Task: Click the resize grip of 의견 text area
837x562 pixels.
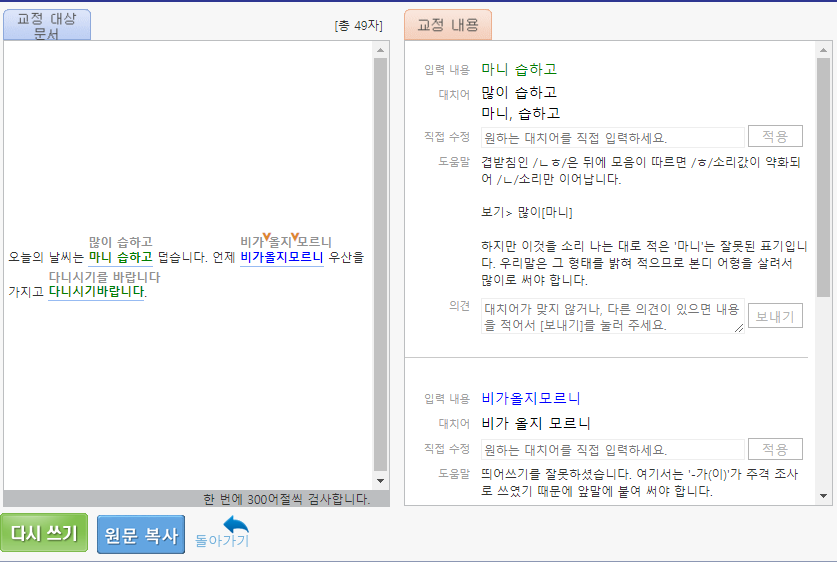Action: coord(739,328)
